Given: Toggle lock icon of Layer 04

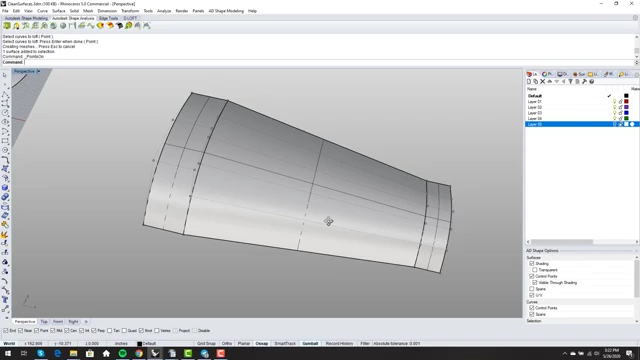Looking at the screenshot, I should pos(620,119).
